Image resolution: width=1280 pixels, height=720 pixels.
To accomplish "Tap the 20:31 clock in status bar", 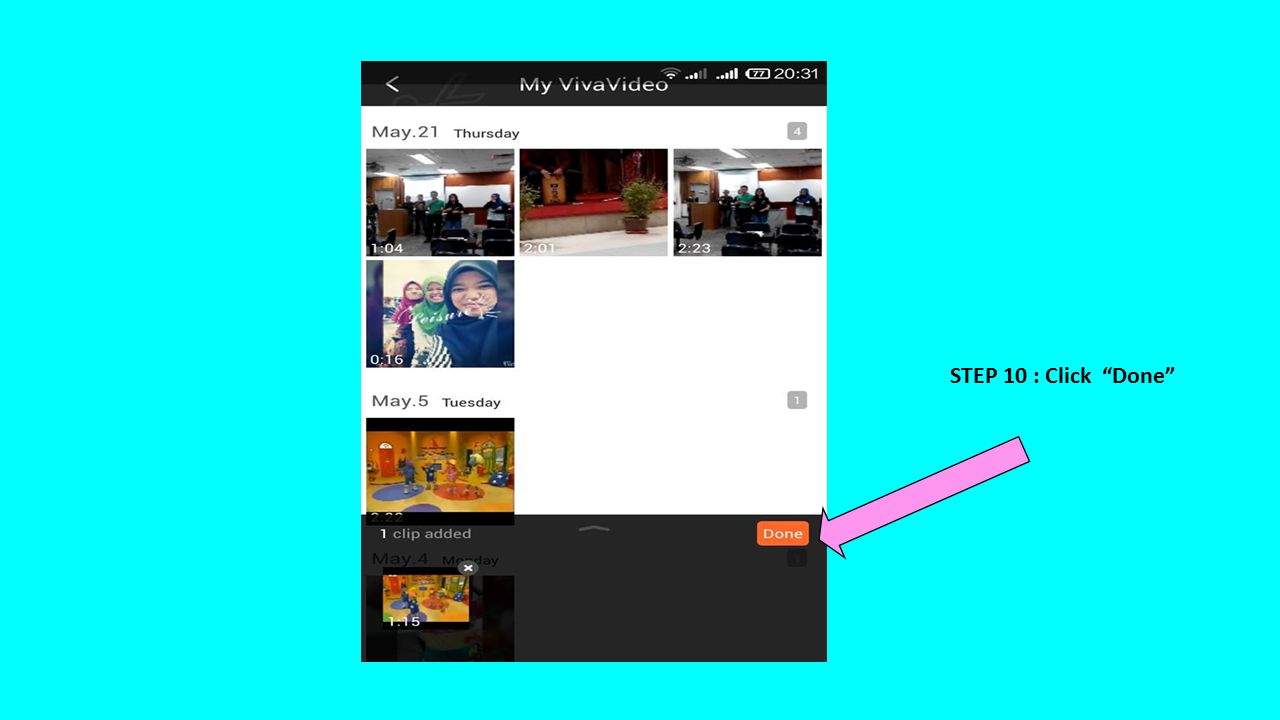I will (796, 74).
